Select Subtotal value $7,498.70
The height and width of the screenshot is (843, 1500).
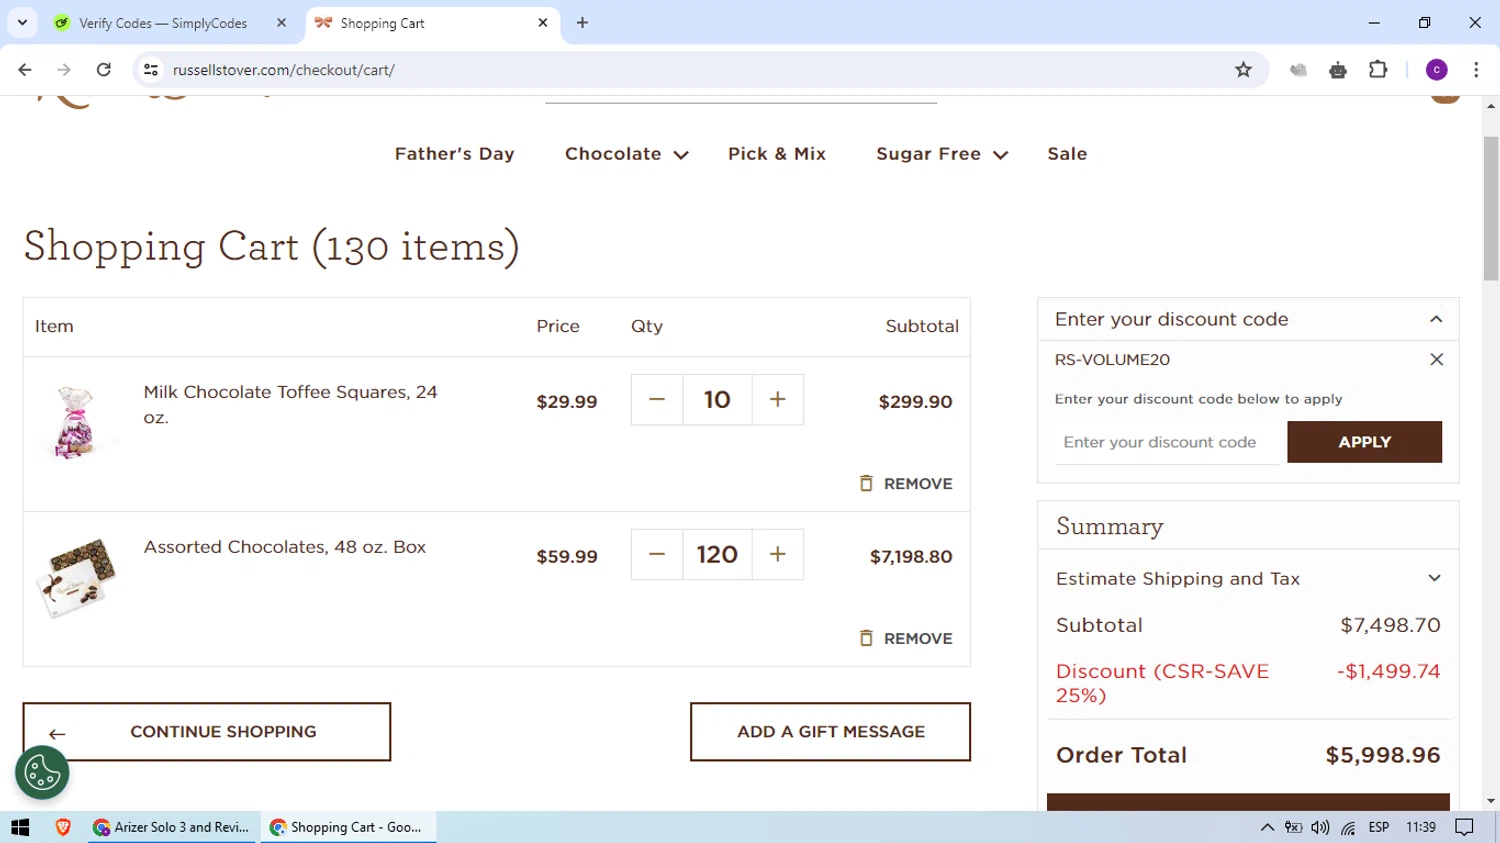click(1390, 626)
